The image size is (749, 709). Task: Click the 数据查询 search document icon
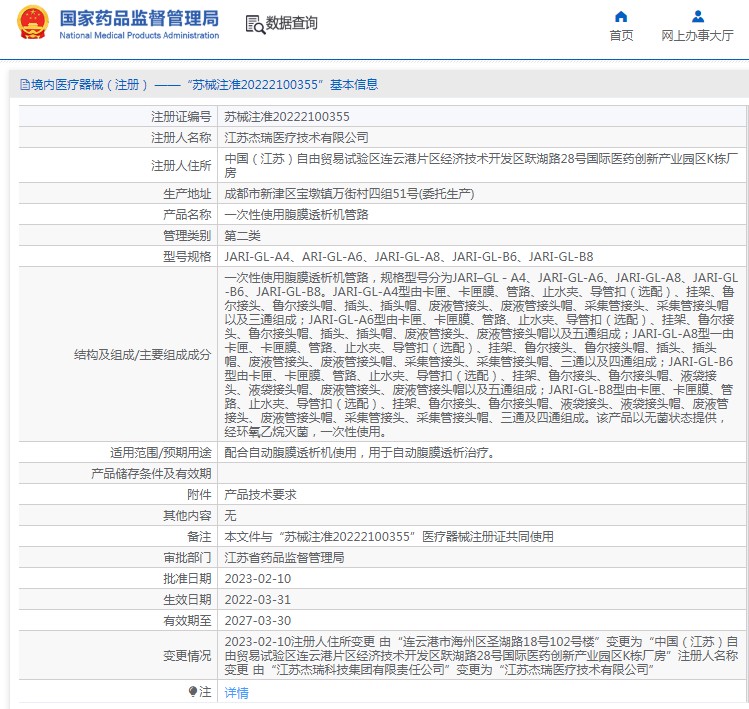click(x=255, y=24)
